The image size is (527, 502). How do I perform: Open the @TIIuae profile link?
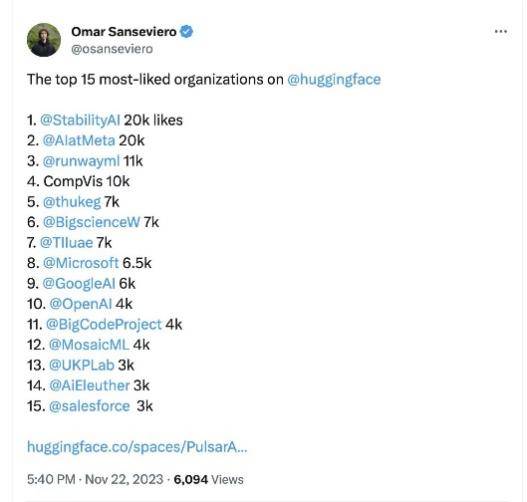coord(67,243)
